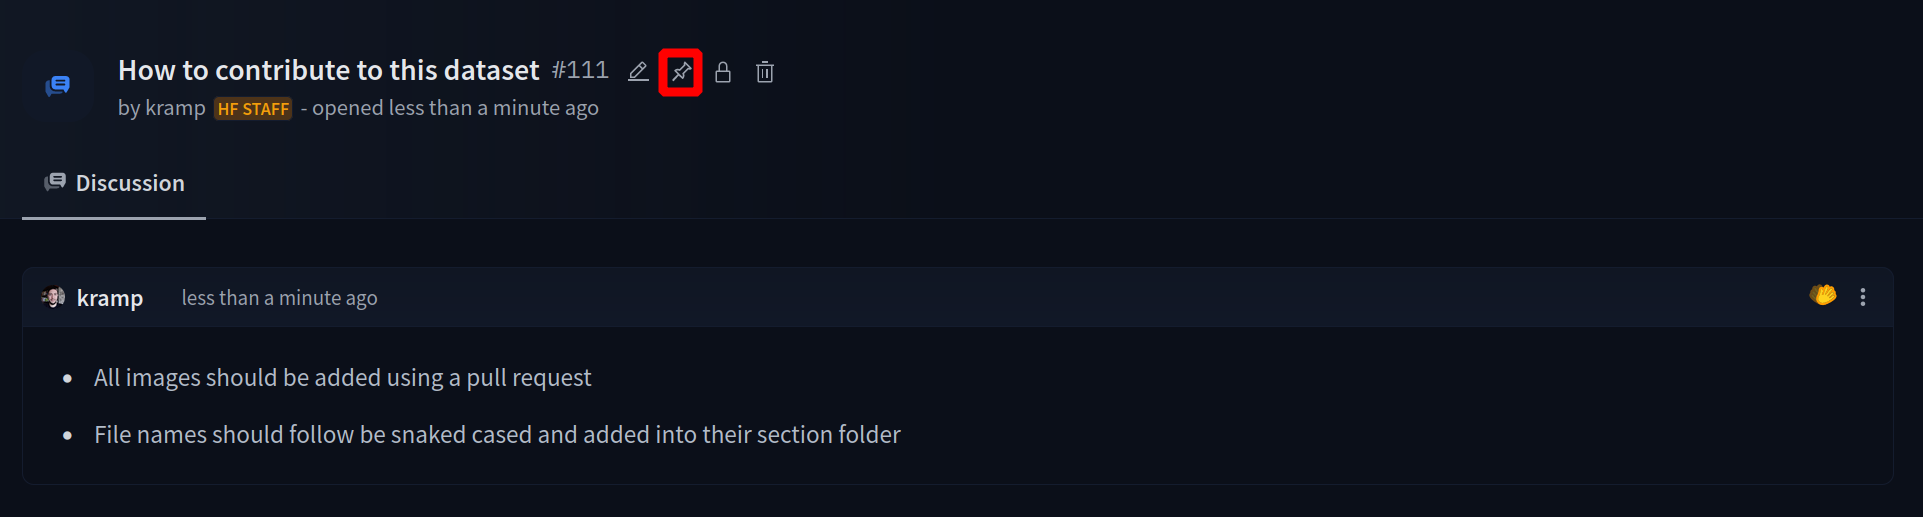The image size is (1923, 517).
Task: Click the "opened less than a minute ago" text
Action: coord(455,108)
